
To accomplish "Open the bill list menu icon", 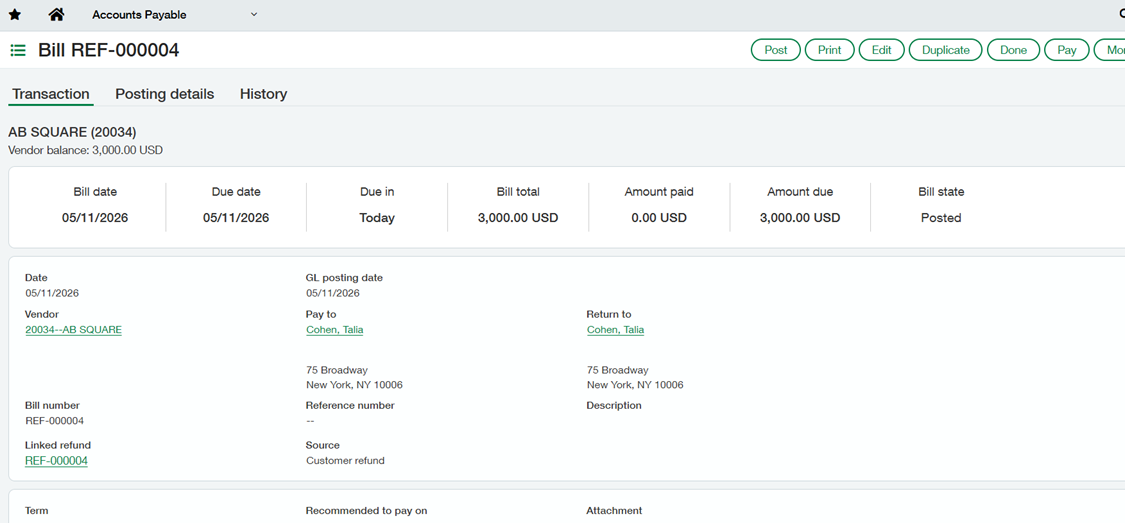I will coord(18,50).
